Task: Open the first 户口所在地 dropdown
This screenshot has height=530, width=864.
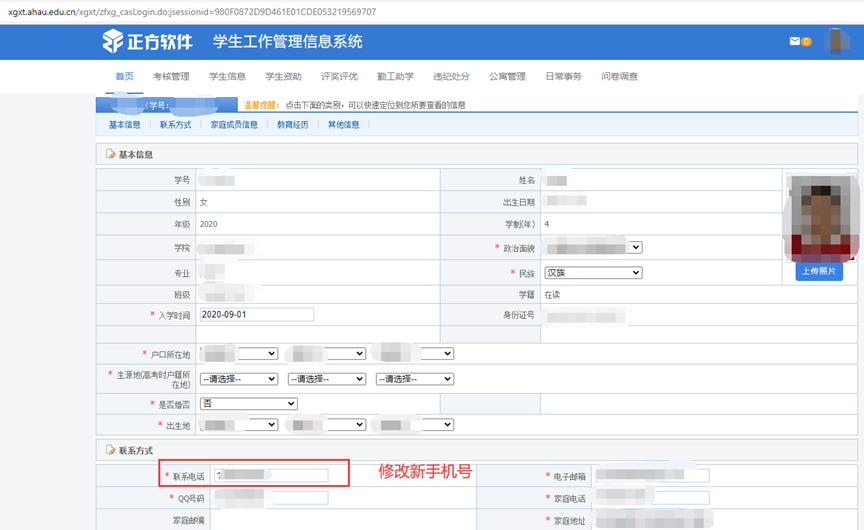Action: click(239, 353)
